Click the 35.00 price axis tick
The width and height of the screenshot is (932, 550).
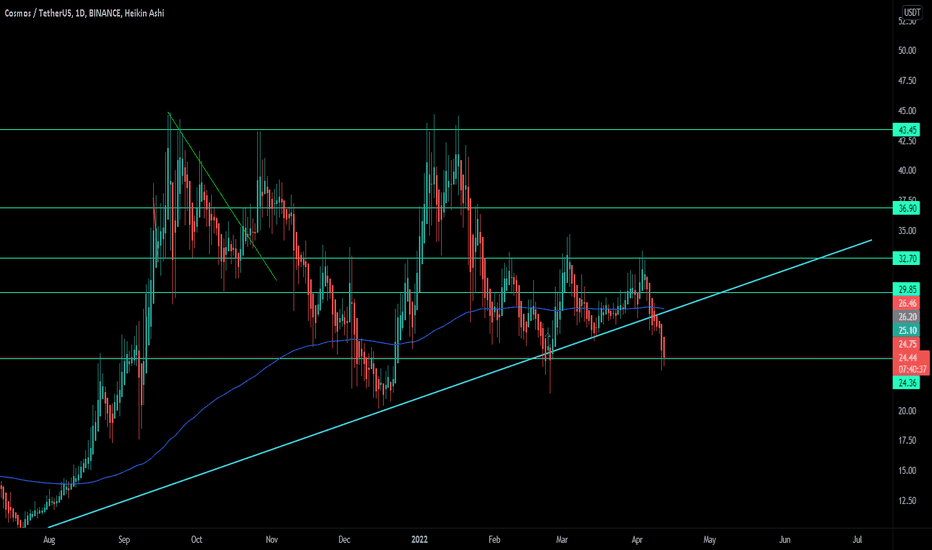point(906,231)
